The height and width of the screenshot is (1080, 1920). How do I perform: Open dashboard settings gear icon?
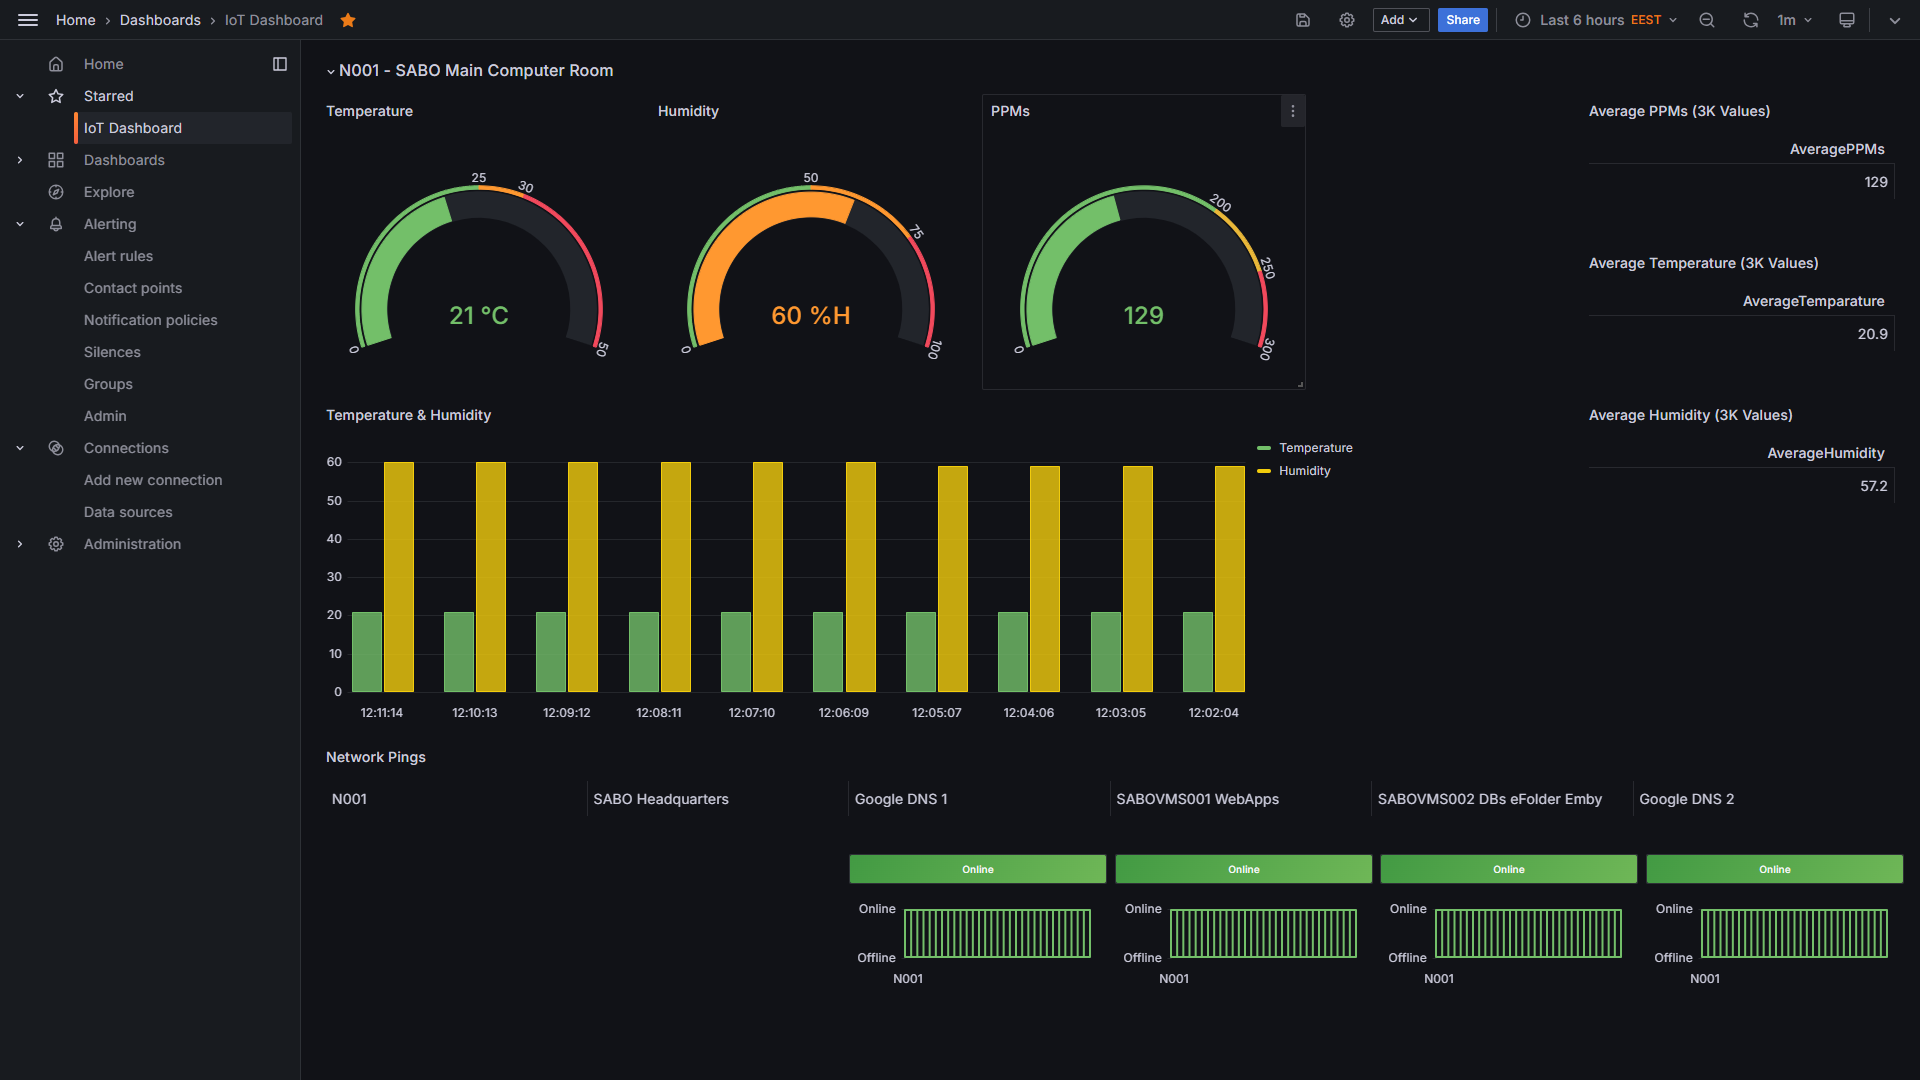pyautogui.click(x=1347, y=20)
